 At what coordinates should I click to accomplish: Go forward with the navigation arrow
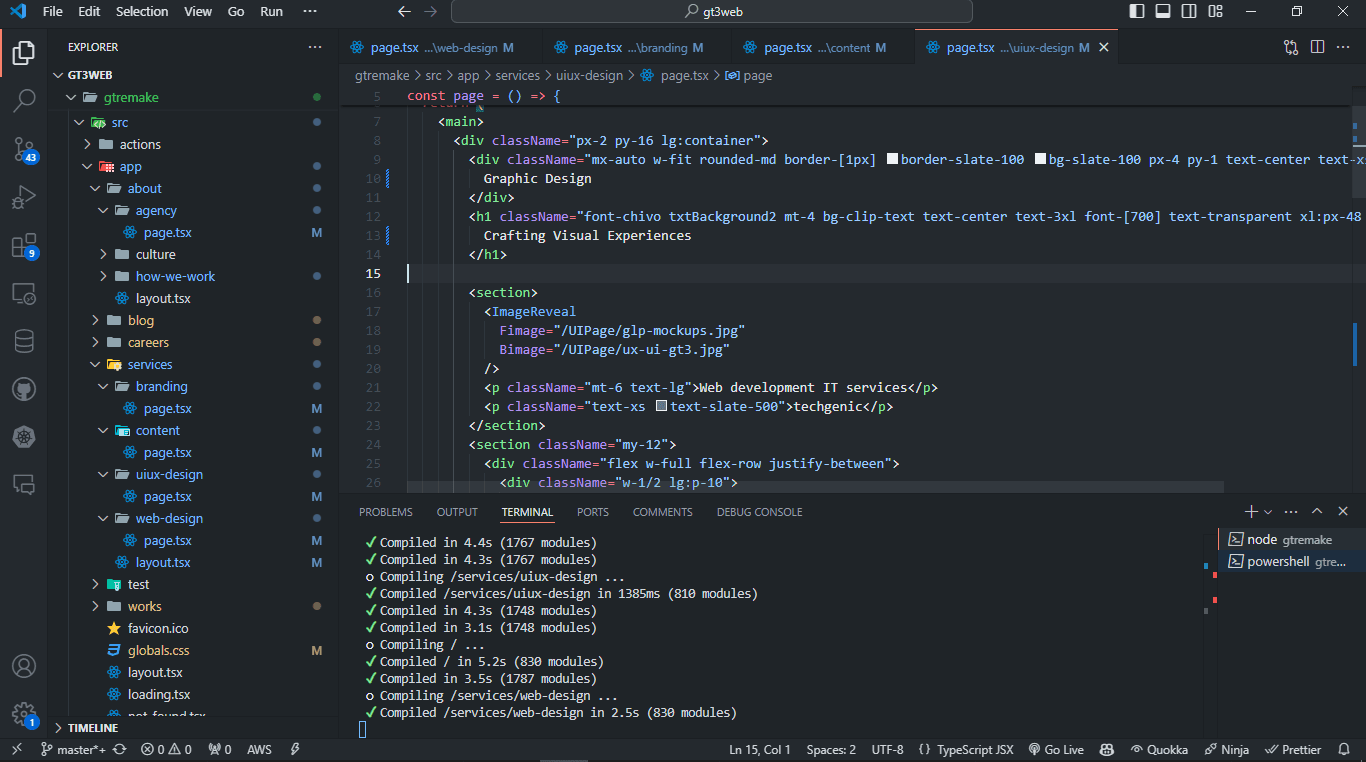(431, 12)
